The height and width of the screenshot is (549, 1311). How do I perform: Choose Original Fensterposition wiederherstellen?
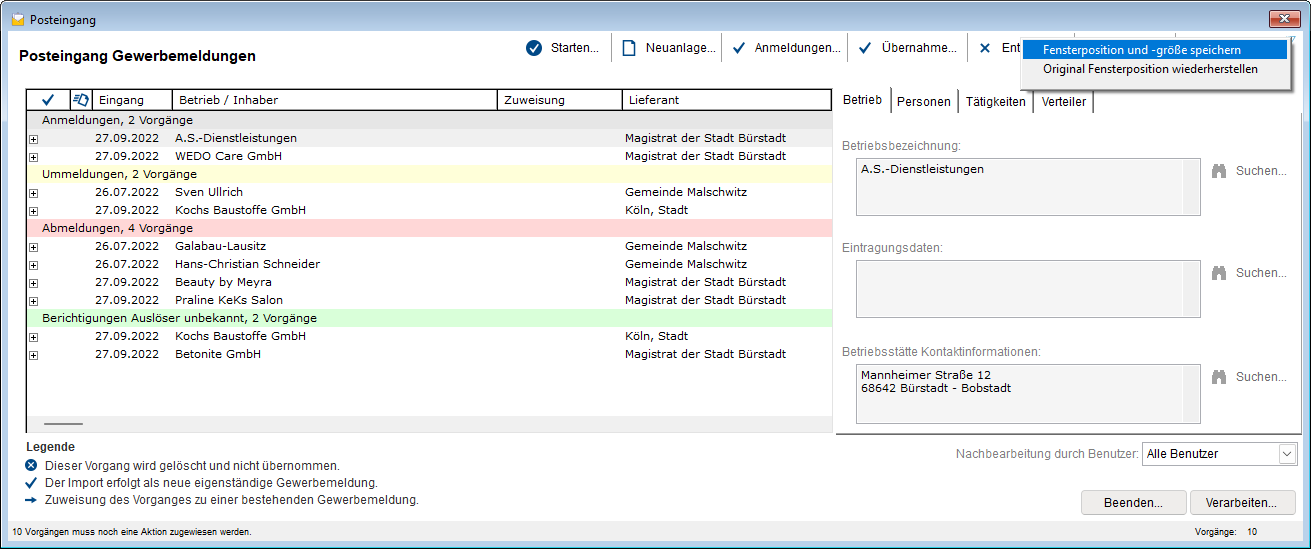coord(1150,69)
